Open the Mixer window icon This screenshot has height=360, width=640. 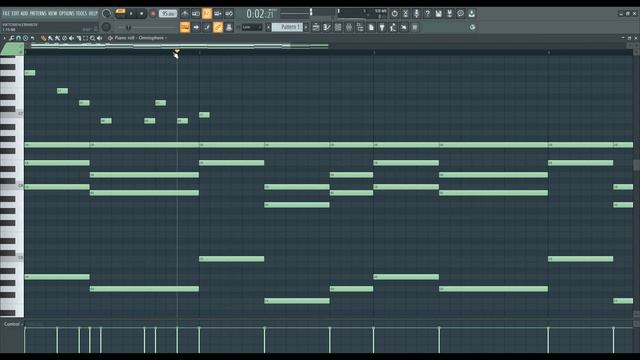point(349,27)
